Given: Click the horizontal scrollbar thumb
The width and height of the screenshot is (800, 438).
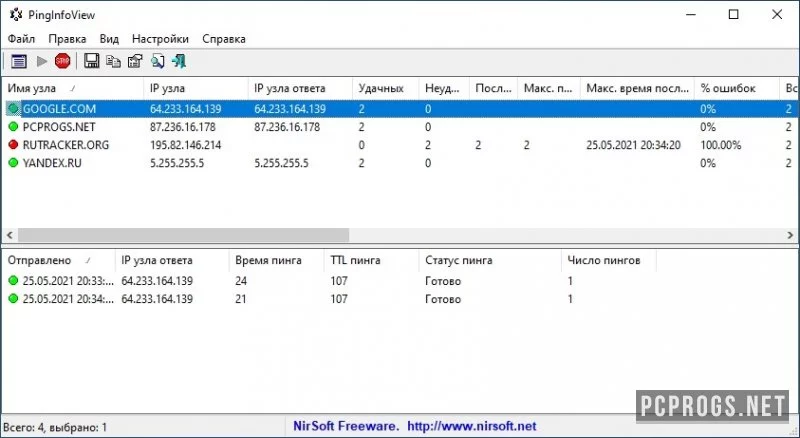Looking at the screenshot, I should [184, 235].
